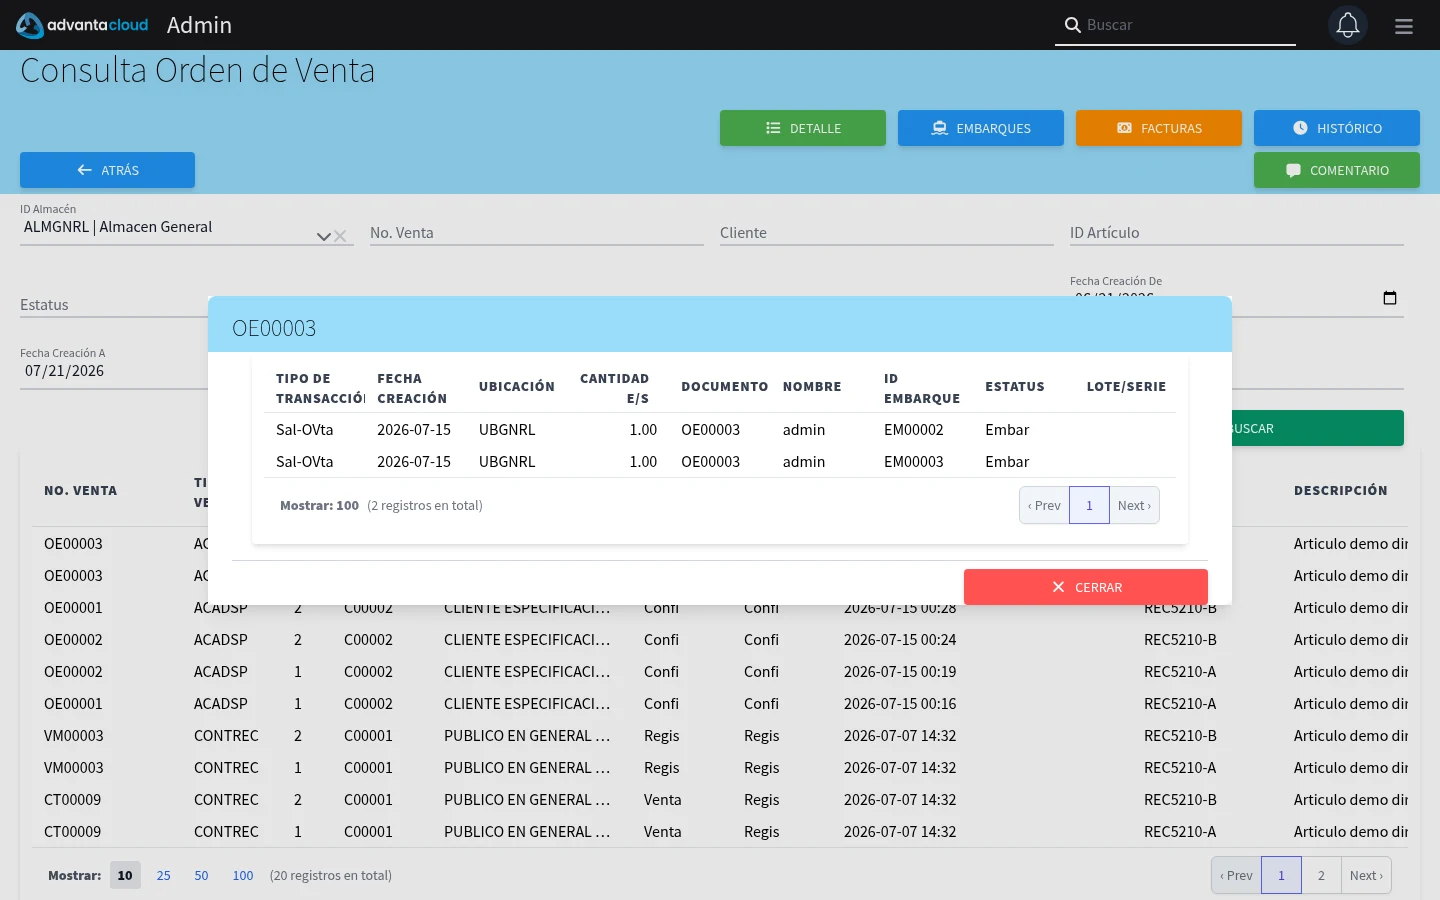The height and width of the screenshot is (900, 1440).
Task: Click the search magnifier icon
Action: pyautogui.click(x=1072, y=25)
